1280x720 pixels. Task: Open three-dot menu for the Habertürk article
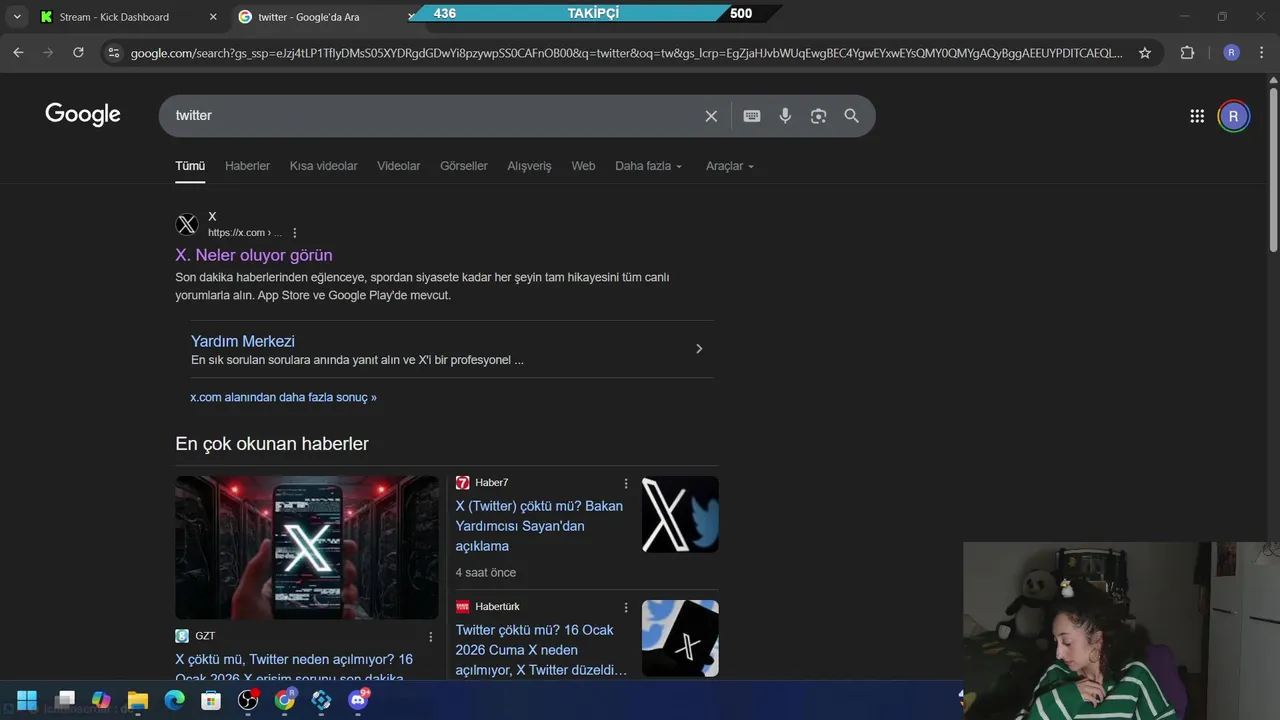point(626,607)
